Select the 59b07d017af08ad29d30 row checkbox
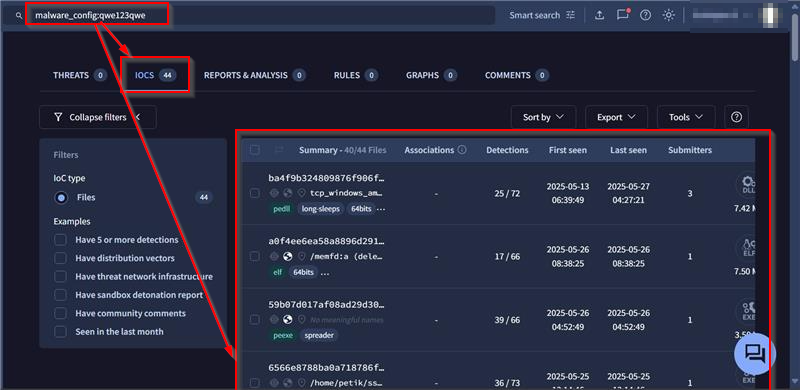Image resolution: width=800 pixels, height=390 pixels. (255, 320)
